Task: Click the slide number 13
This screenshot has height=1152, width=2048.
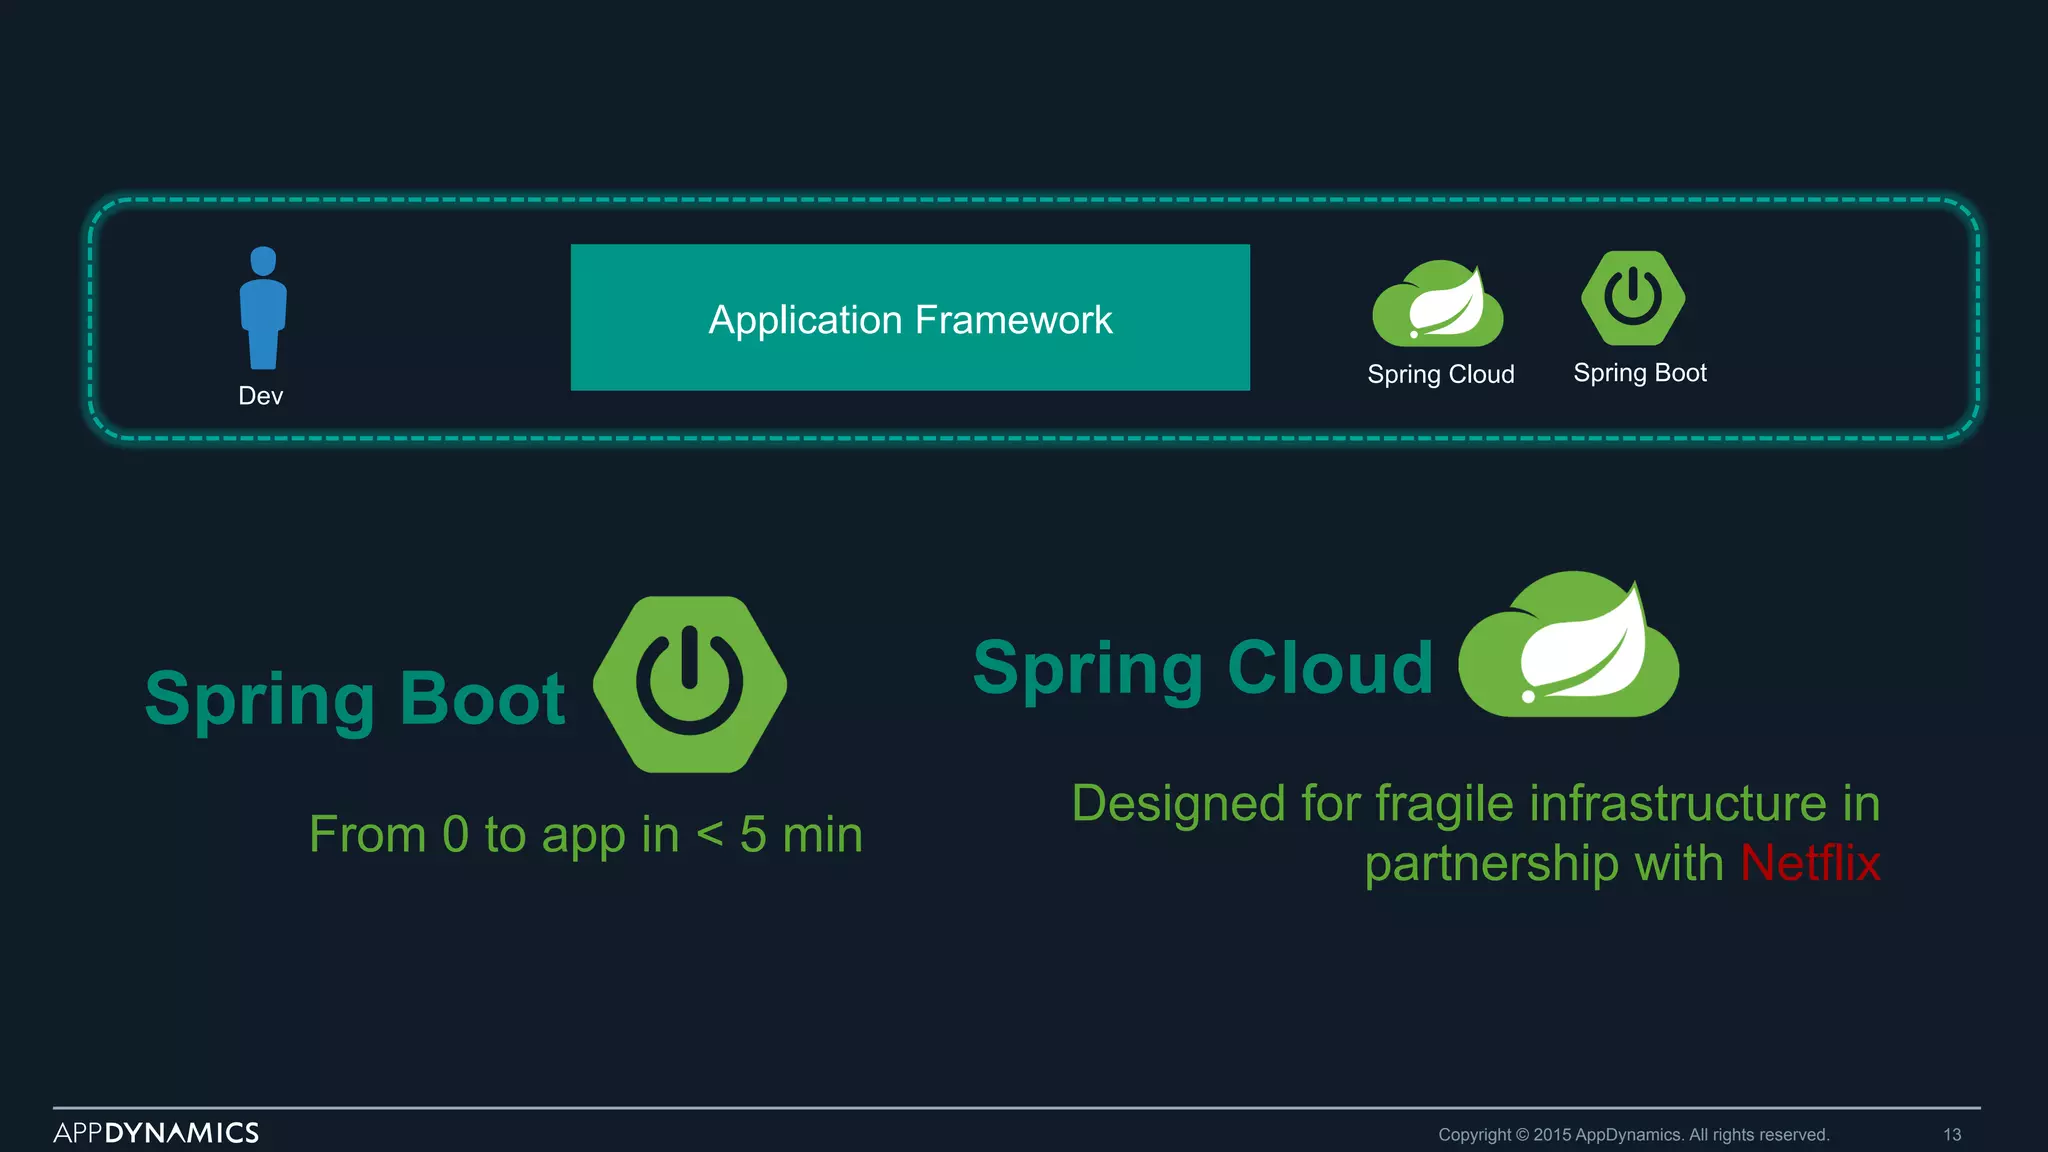Action: 1952,1135
